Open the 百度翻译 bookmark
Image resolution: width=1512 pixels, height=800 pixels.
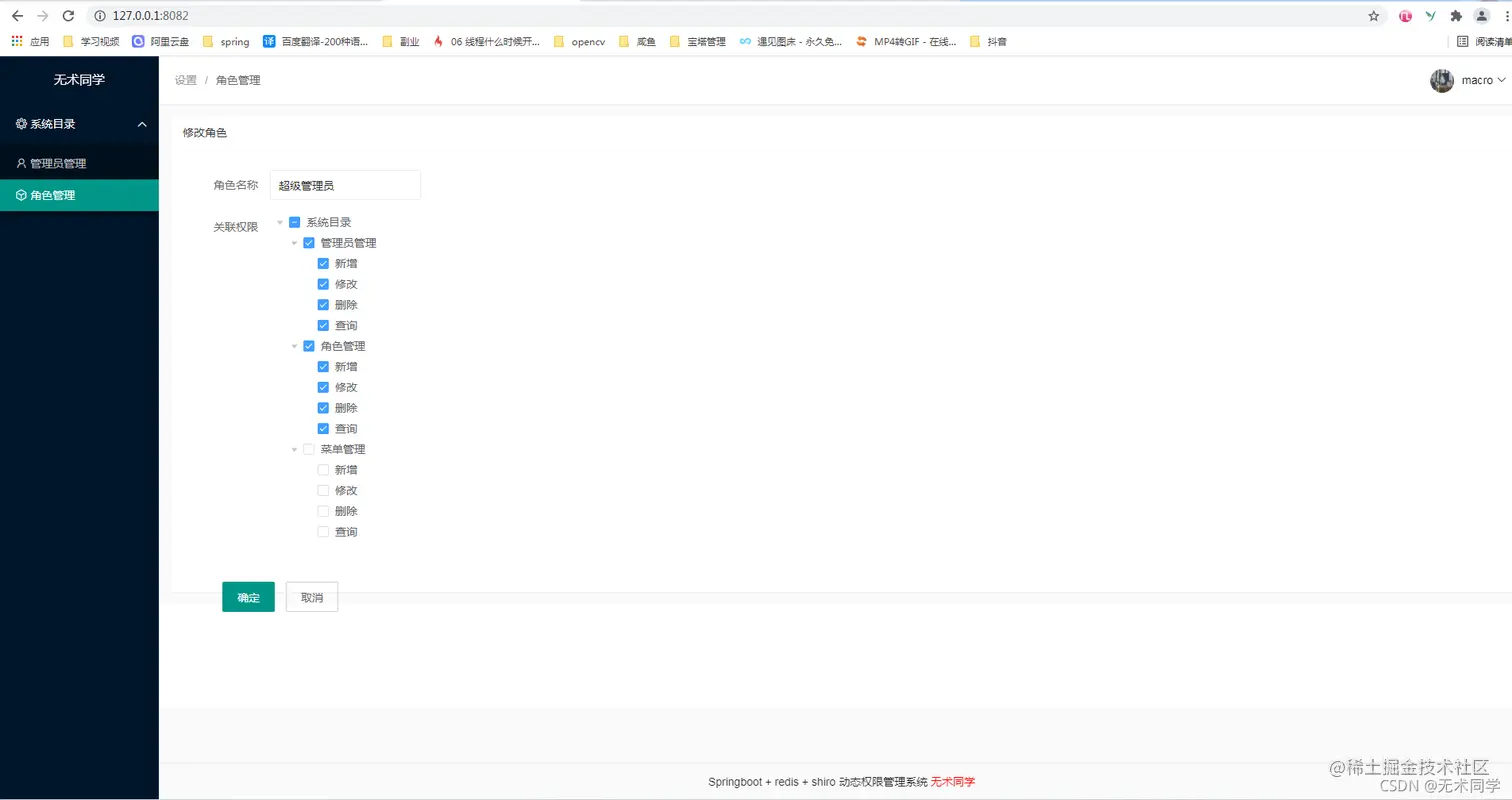tap(315, 41)
